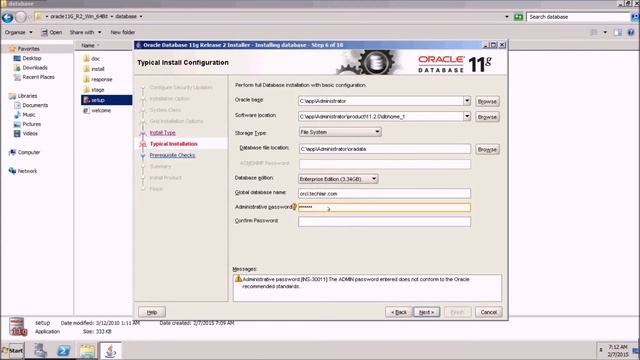Browse for the Database file location
This screenshot has width=640, height=360.
(487, 149)
